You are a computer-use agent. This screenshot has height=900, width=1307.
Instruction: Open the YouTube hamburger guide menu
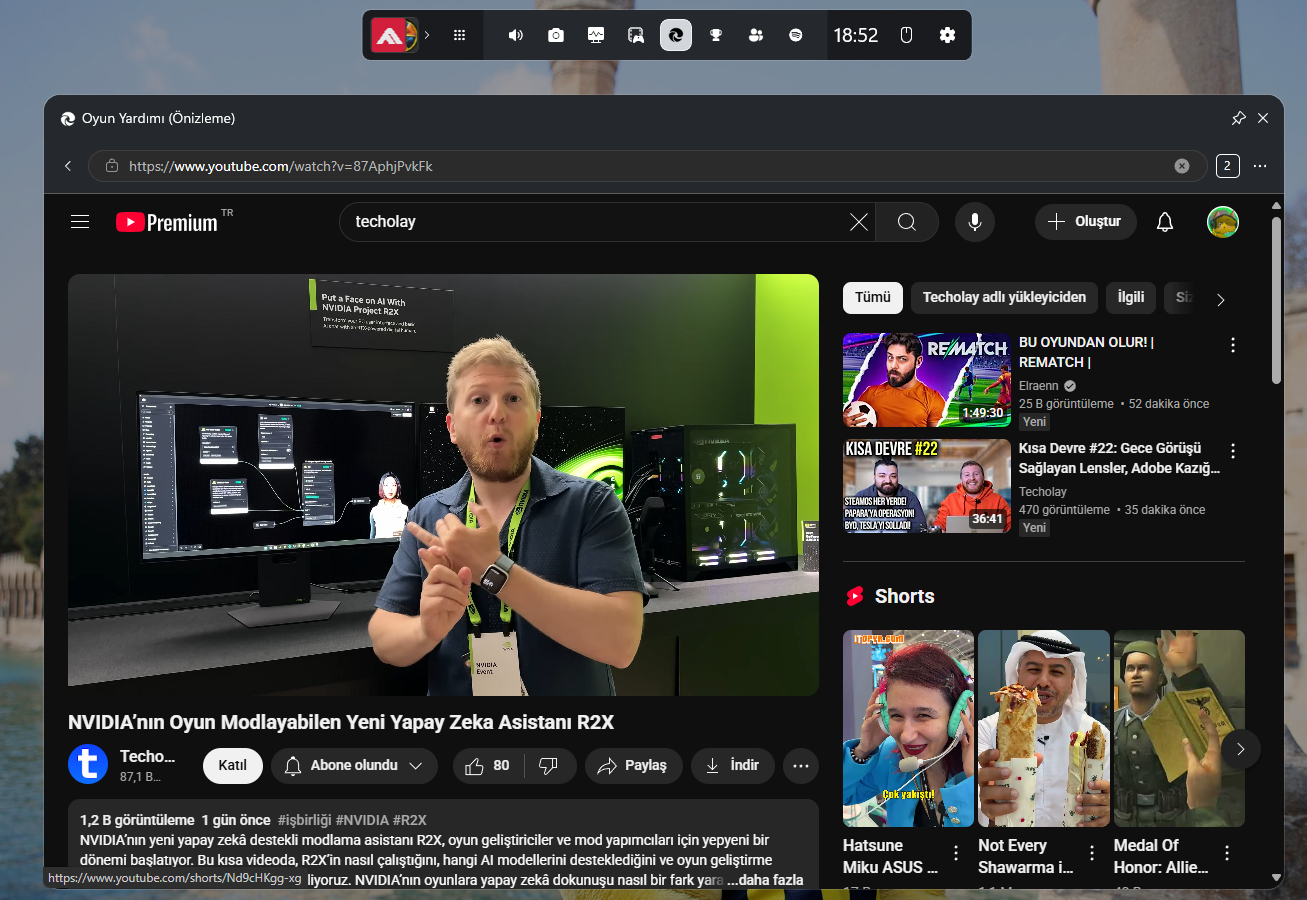80,222
